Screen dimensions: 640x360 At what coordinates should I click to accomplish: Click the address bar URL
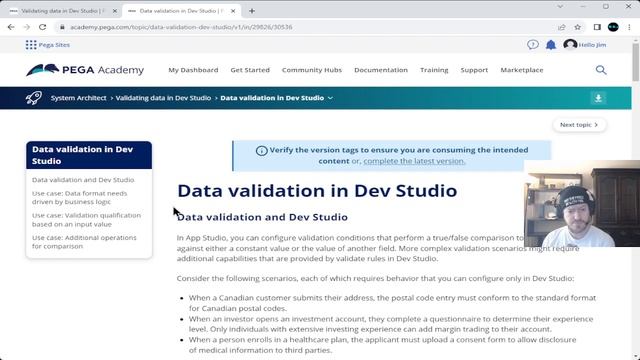click(181, 27)
